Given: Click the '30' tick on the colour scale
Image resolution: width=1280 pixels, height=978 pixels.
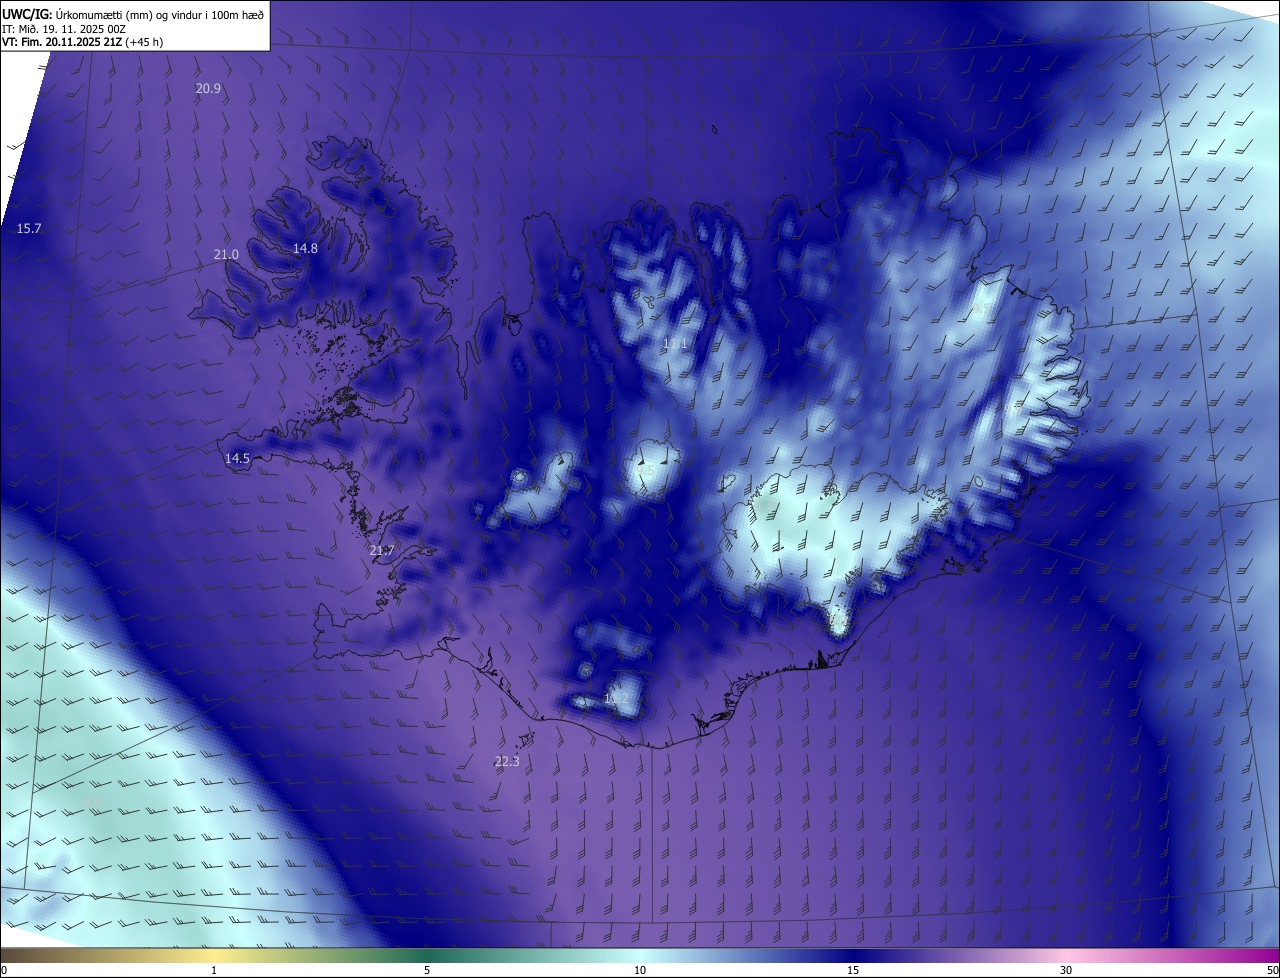Looking at the screenshot, I should (x=1066, y=971).
